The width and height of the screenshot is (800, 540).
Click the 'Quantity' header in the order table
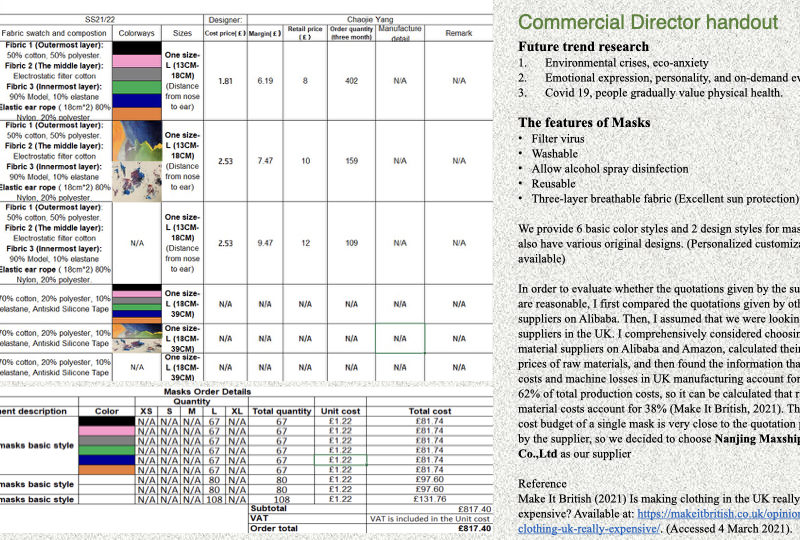click(x=192, y=402)
